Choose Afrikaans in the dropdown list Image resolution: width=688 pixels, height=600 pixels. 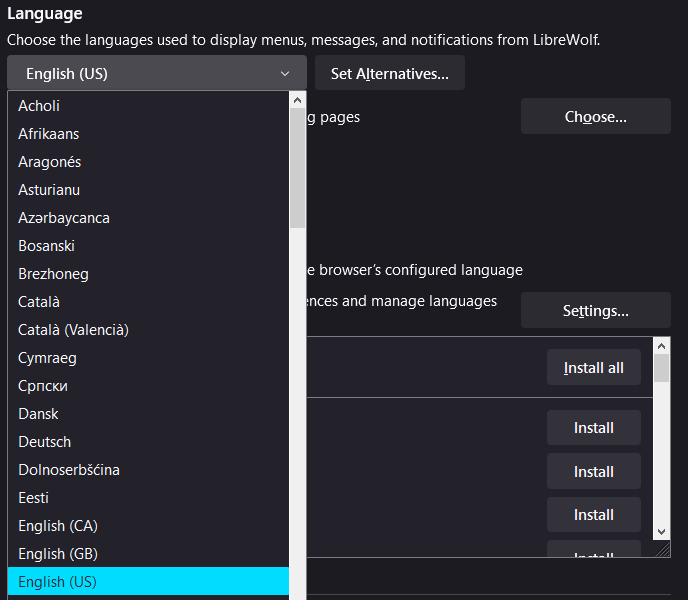(49, 134)
